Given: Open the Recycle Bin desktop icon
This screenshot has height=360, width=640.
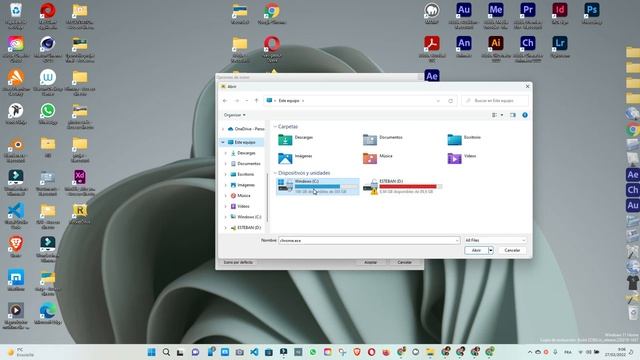Looking at the screenshot, I should coord(16,16).
